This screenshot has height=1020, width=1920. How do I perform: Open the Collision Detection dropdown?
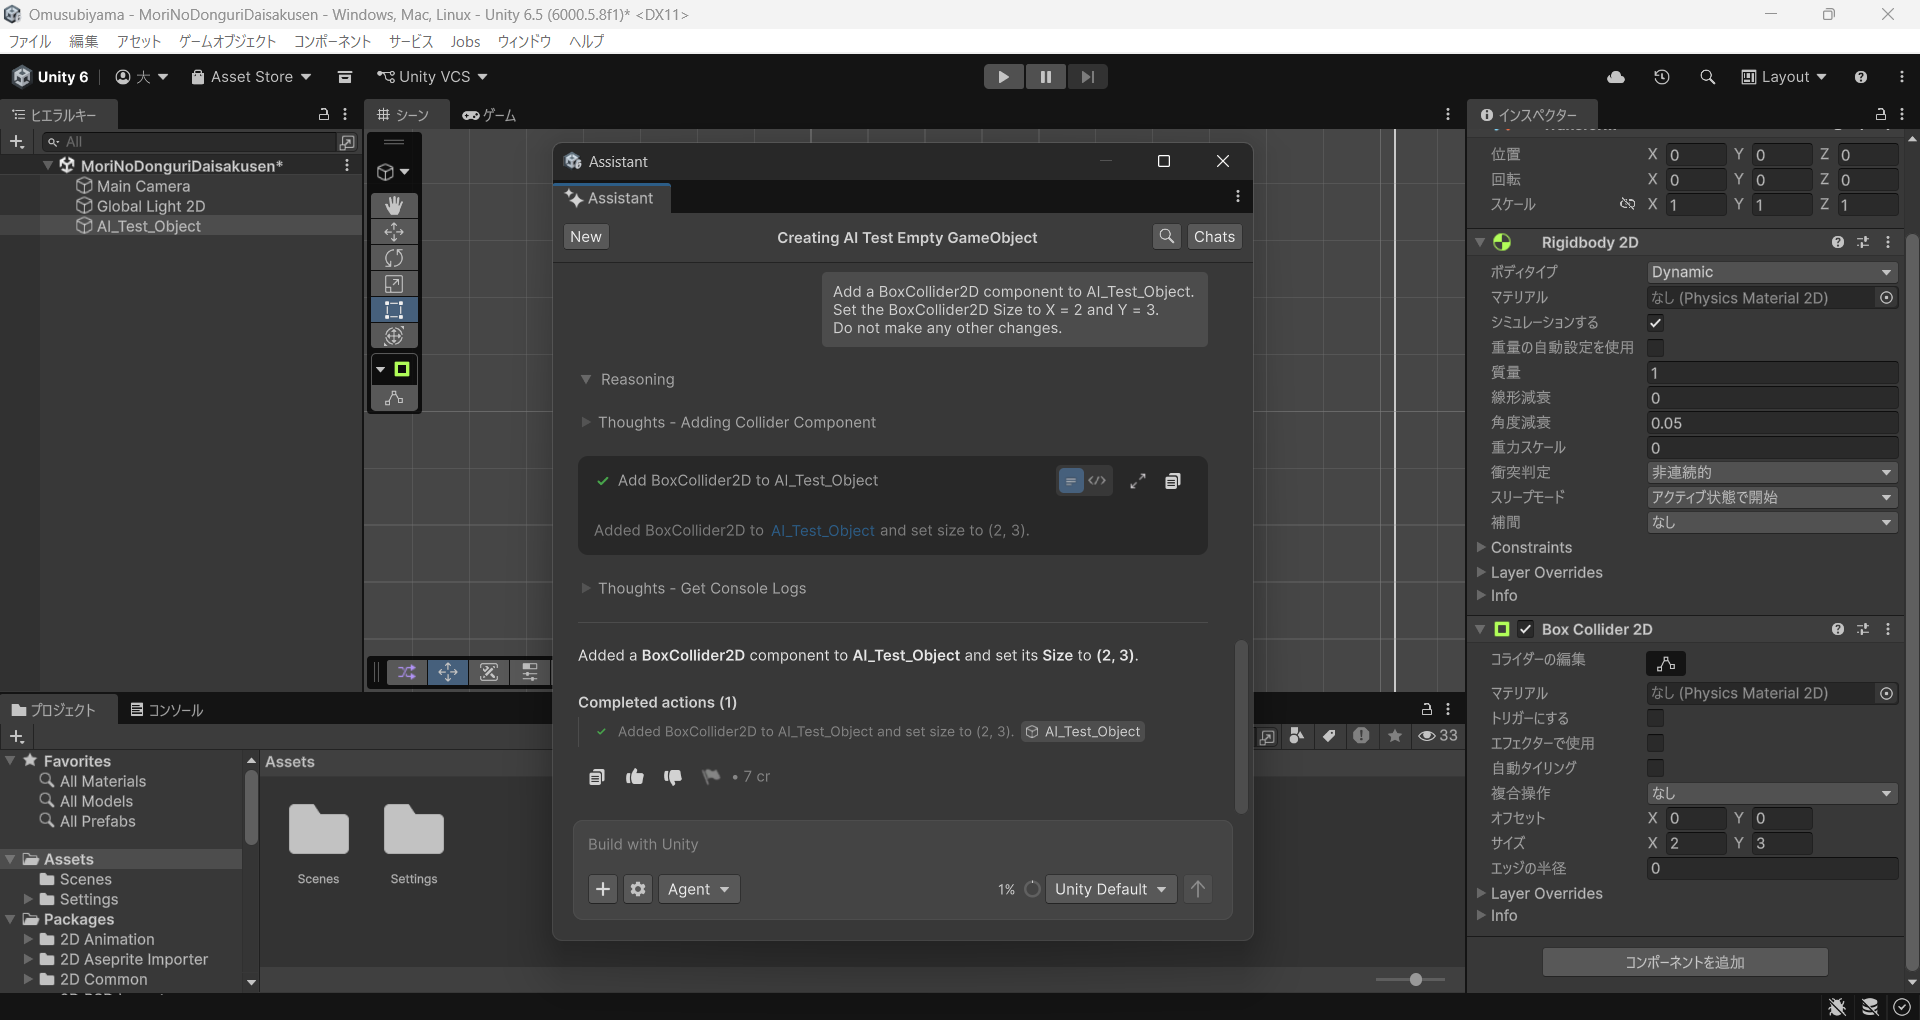1772,472
